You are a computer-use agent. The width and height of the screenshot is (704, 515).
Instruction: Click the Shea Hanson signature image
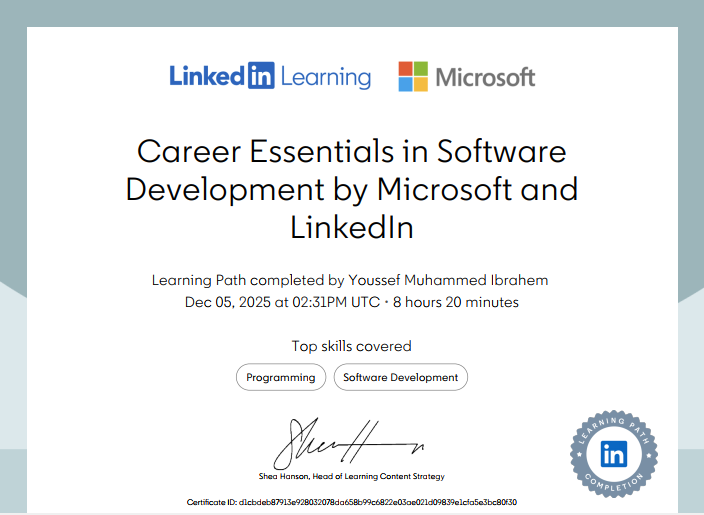tap(349, 444)
